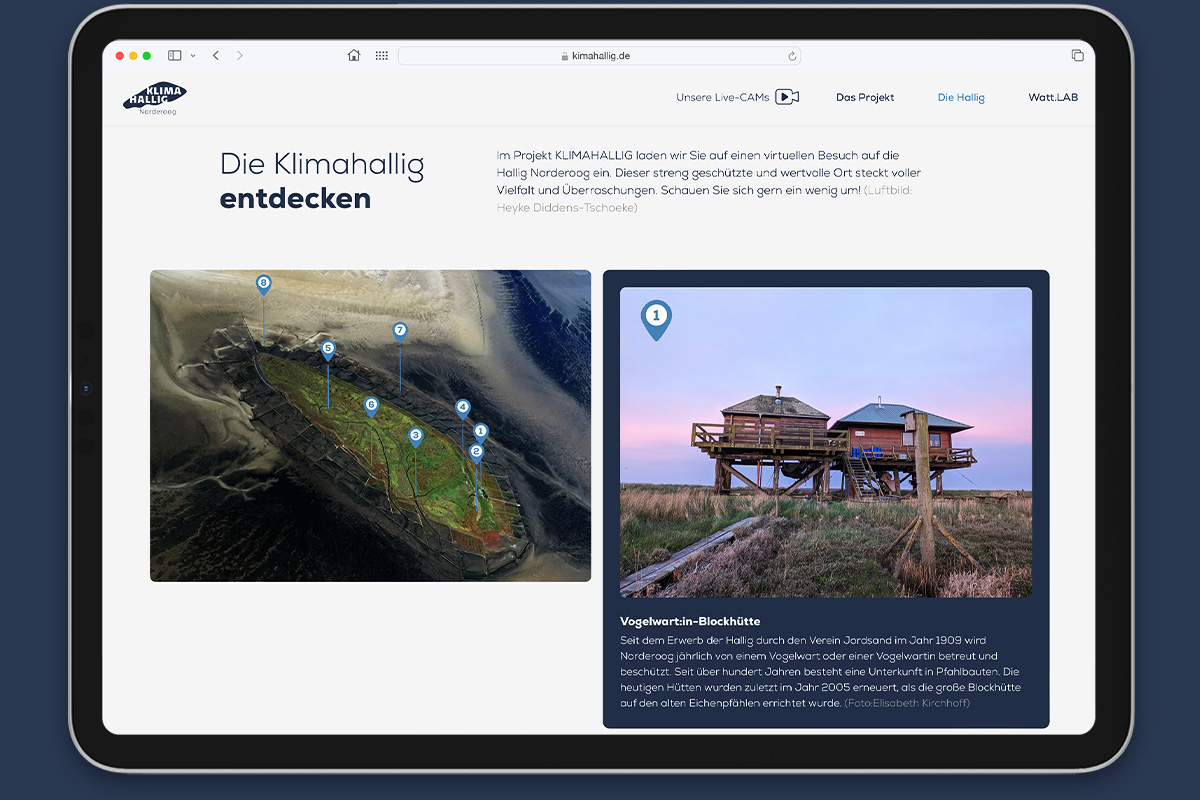
Task: Open the Safari tab overview button
Action: [x=1077, y=56]
